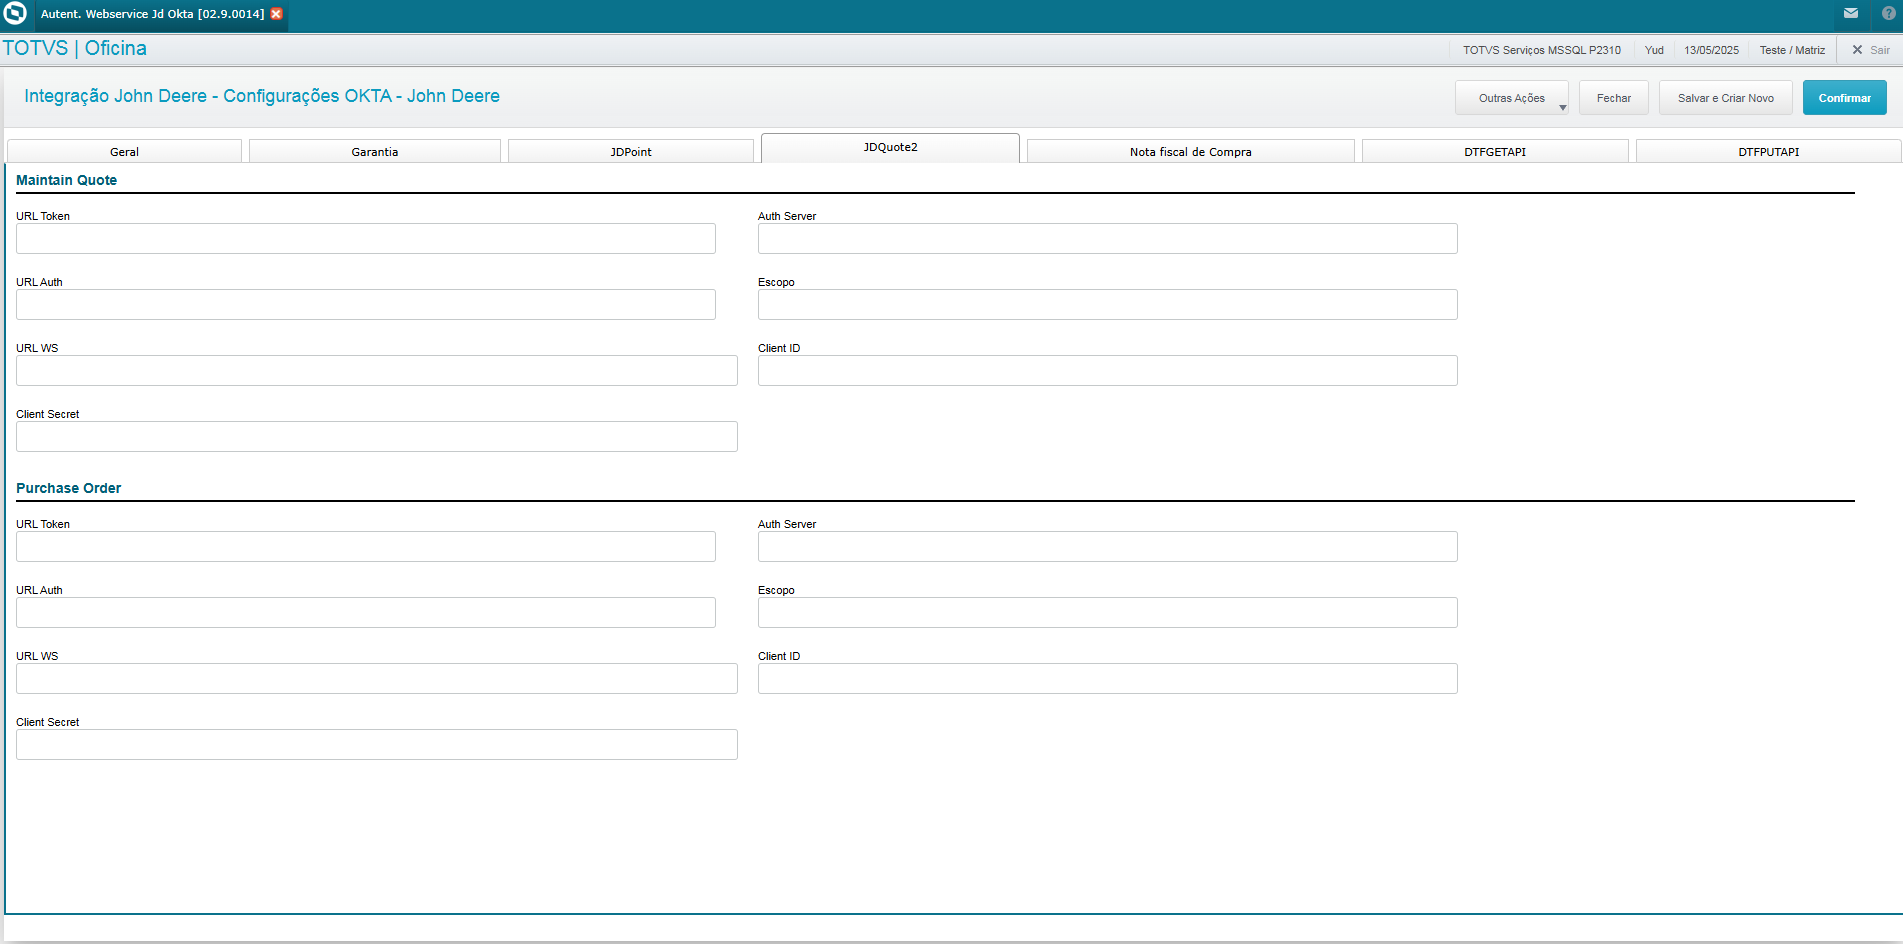Focus Purchase Order URL Token field
This screenshot has width=1903, height=944.
pos(366,547)
